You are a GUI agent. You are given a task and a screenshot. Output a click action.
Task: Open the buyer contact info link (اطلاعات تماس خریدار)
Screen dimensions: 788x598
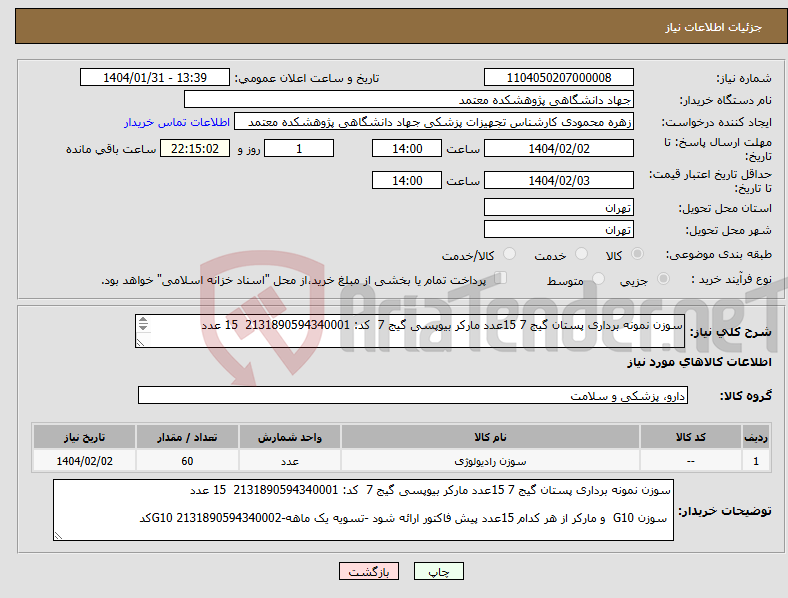tap(177, 122)
